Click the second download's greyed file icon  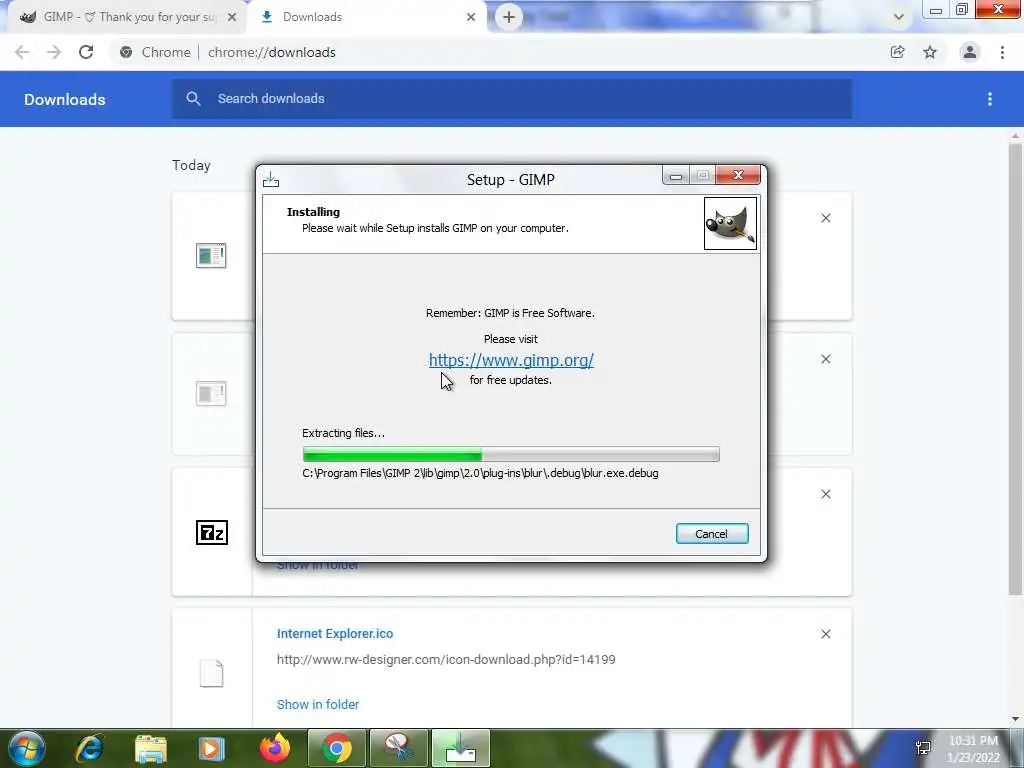pos(211,393)
